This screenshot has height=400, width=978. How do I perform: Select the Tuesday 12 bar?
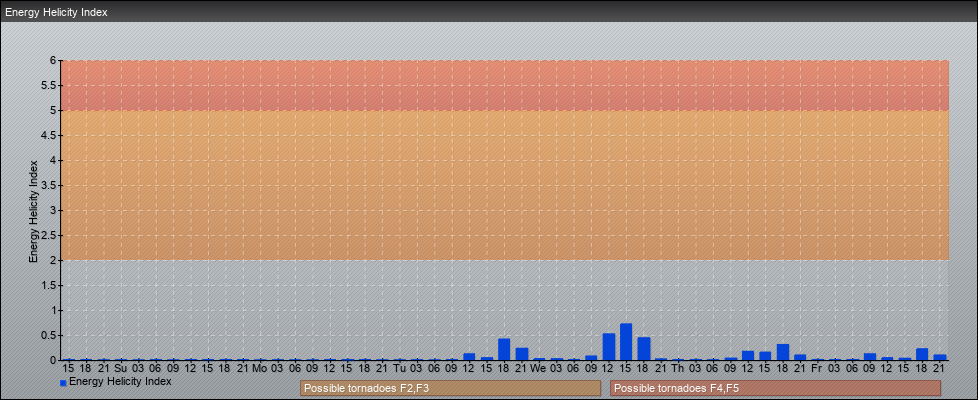pyautogui.click(x=469, y=356)
